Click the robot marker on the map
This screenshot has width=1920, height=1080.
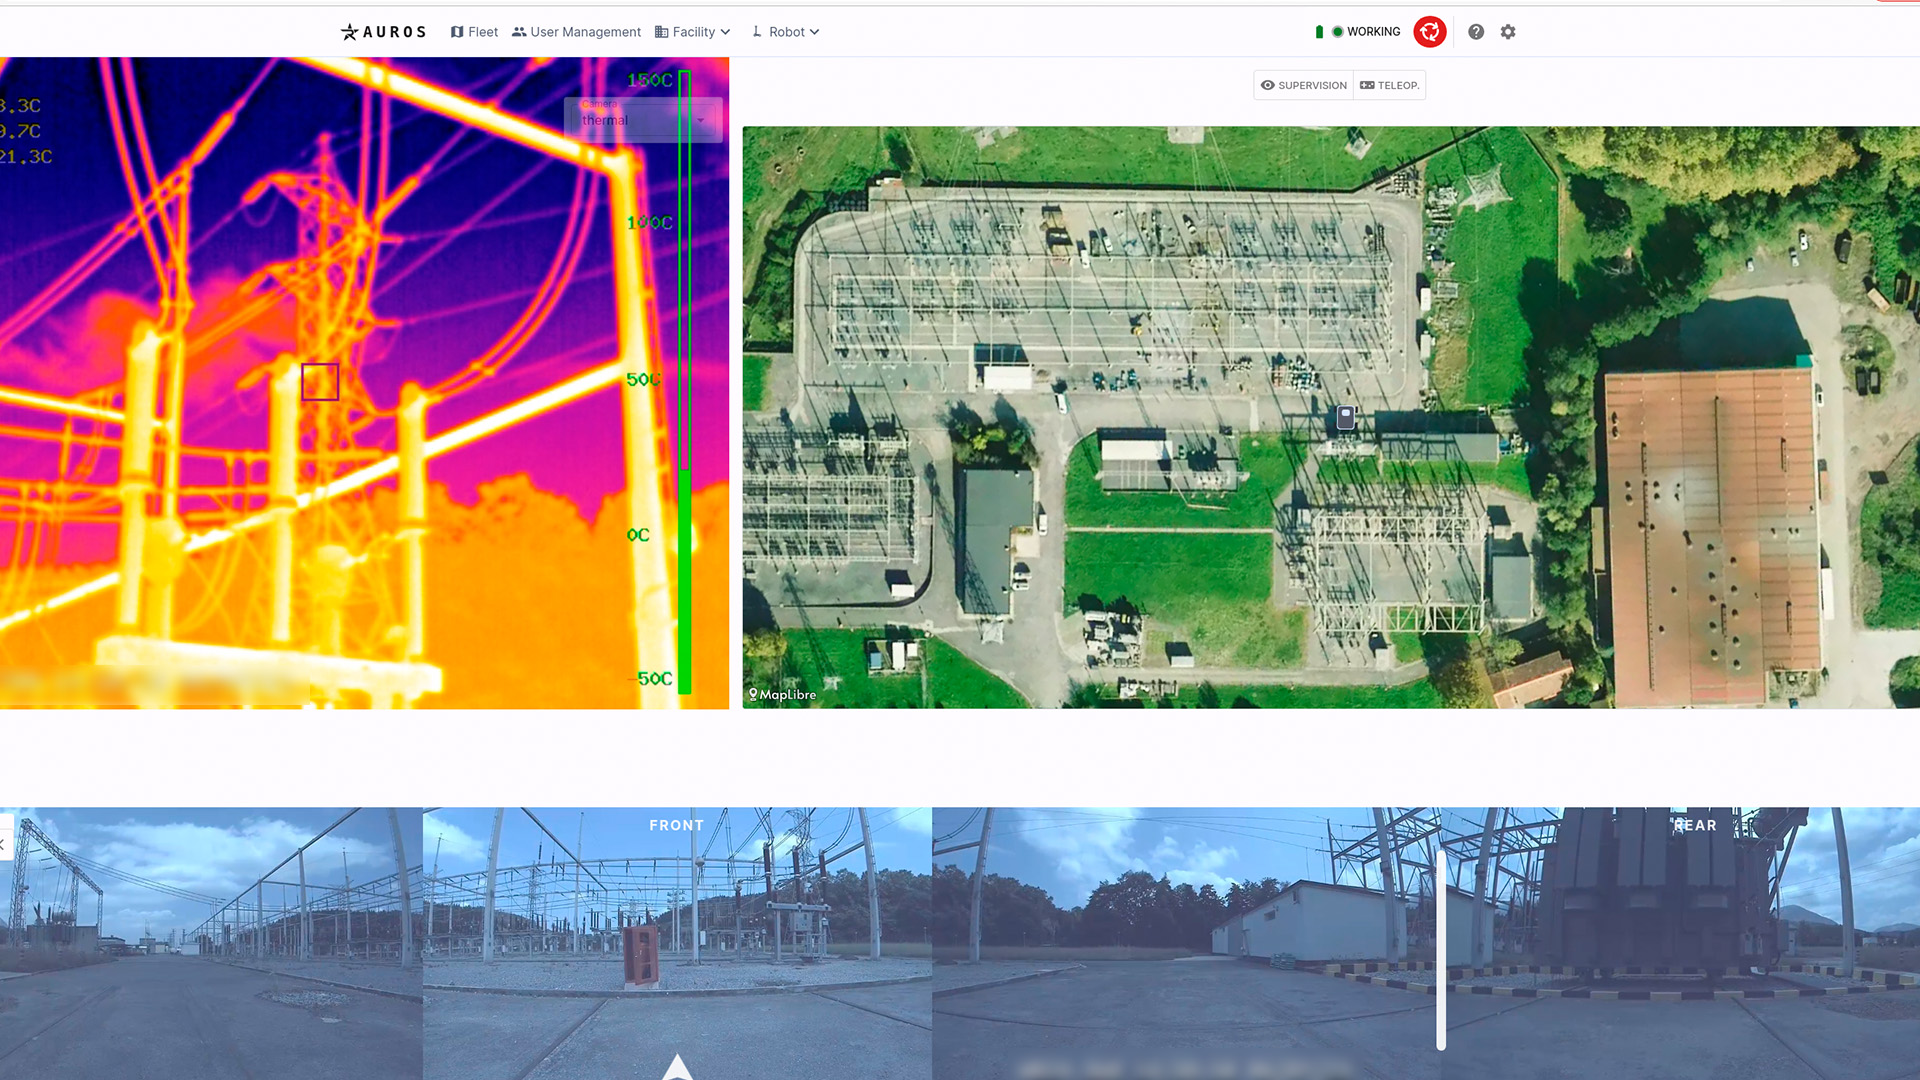(1346, 417)
